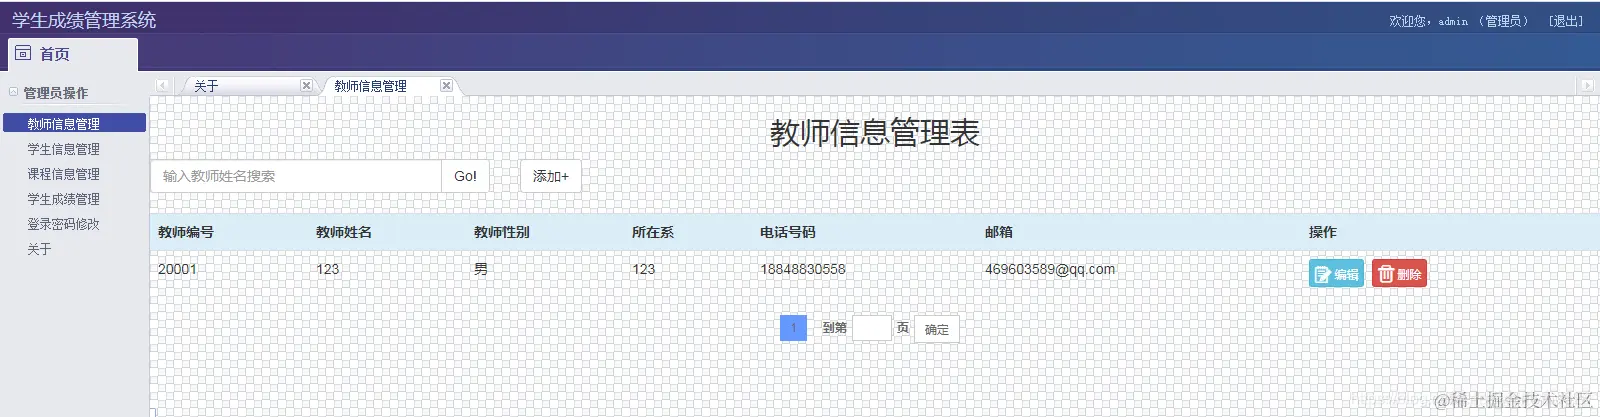The image size is (1600, 417).
Task: Click the 操作 column header
Action: (x=1323, y=232)
